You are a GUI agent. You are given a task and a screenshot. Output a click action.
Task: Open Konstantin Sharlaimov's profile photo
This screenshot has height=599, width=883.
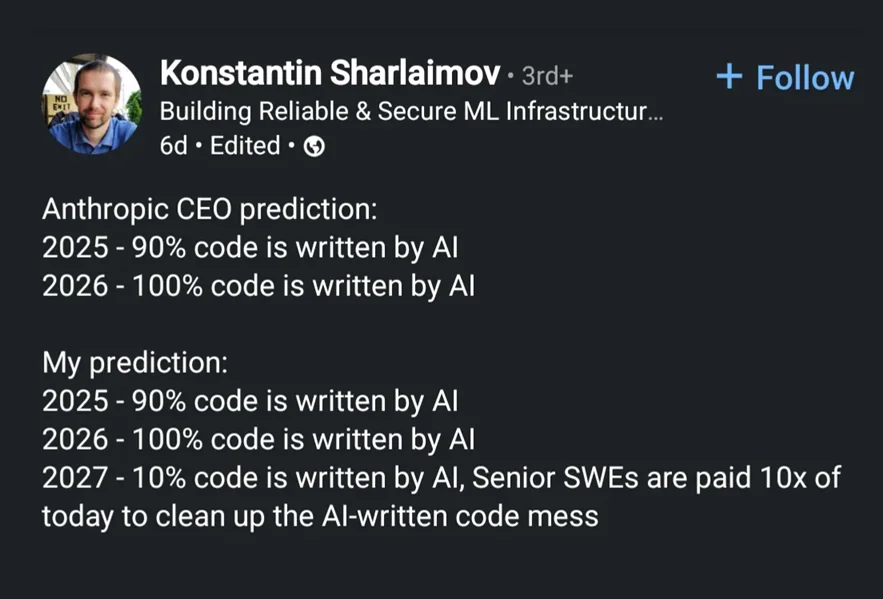92,104
